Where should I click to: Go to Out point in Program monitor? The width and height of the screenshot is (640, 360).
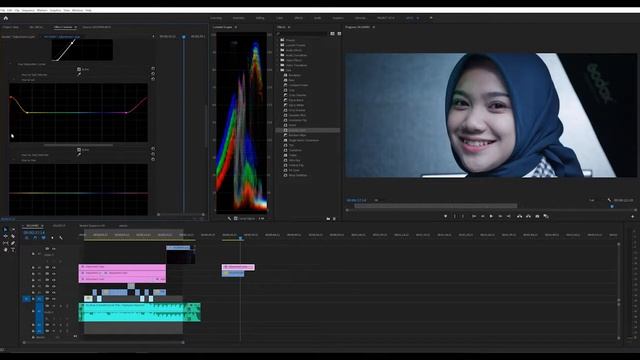coord(509,216)
